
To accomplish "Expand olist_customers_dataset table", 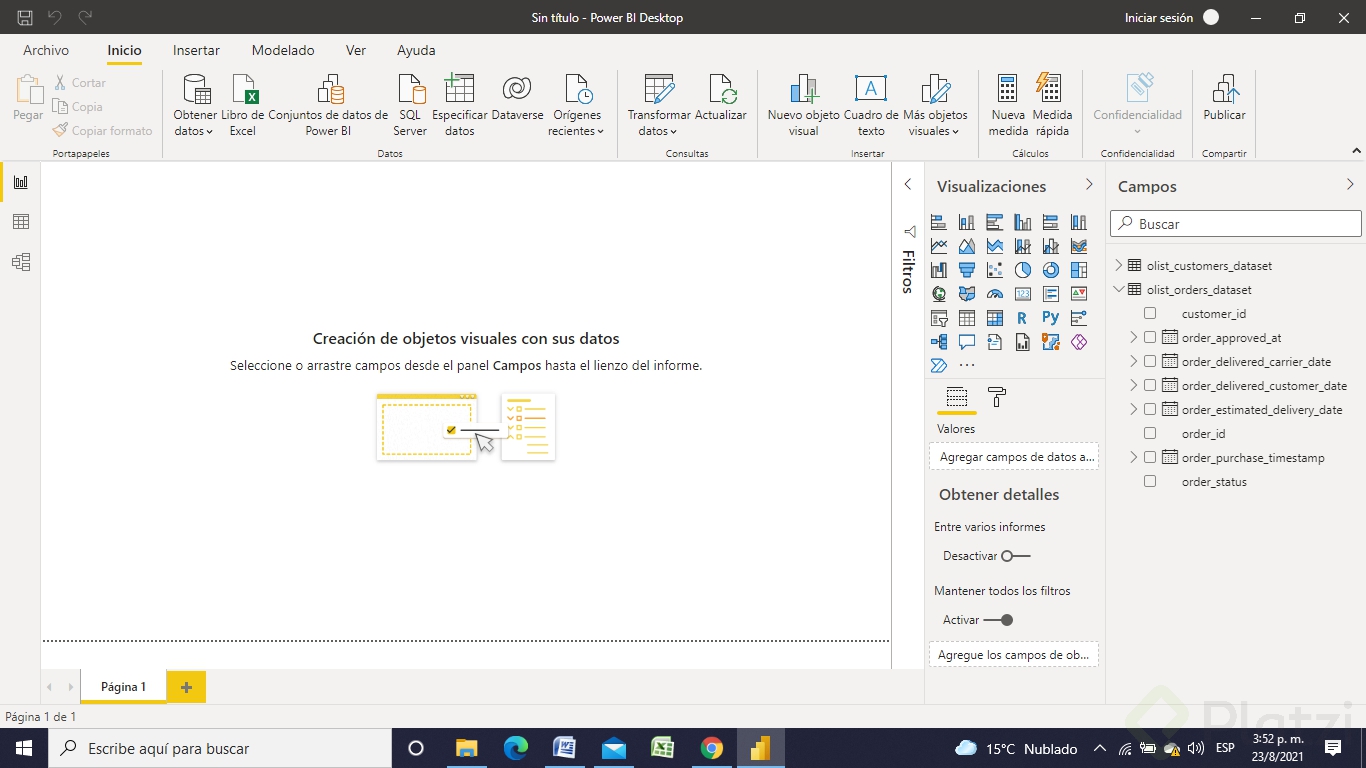I will 1119,265.
